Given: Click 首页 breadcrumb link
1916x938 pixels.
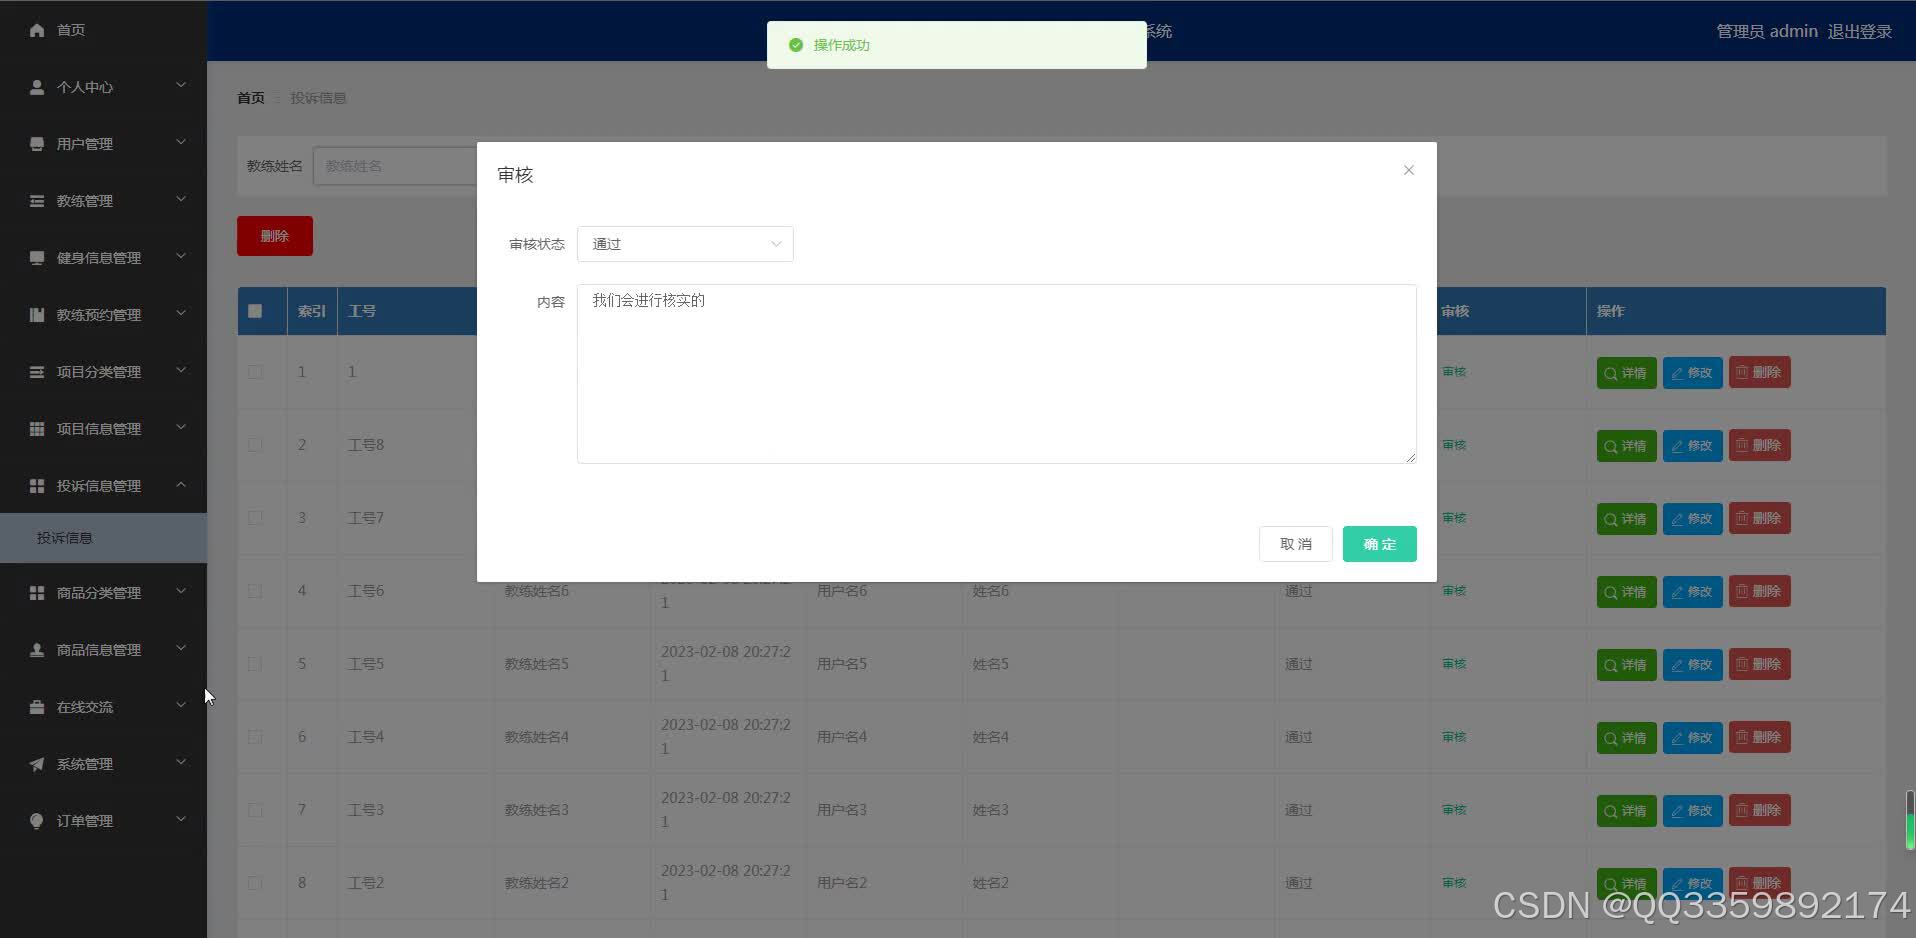Looking at the screenshot, I should coord(251,98).
